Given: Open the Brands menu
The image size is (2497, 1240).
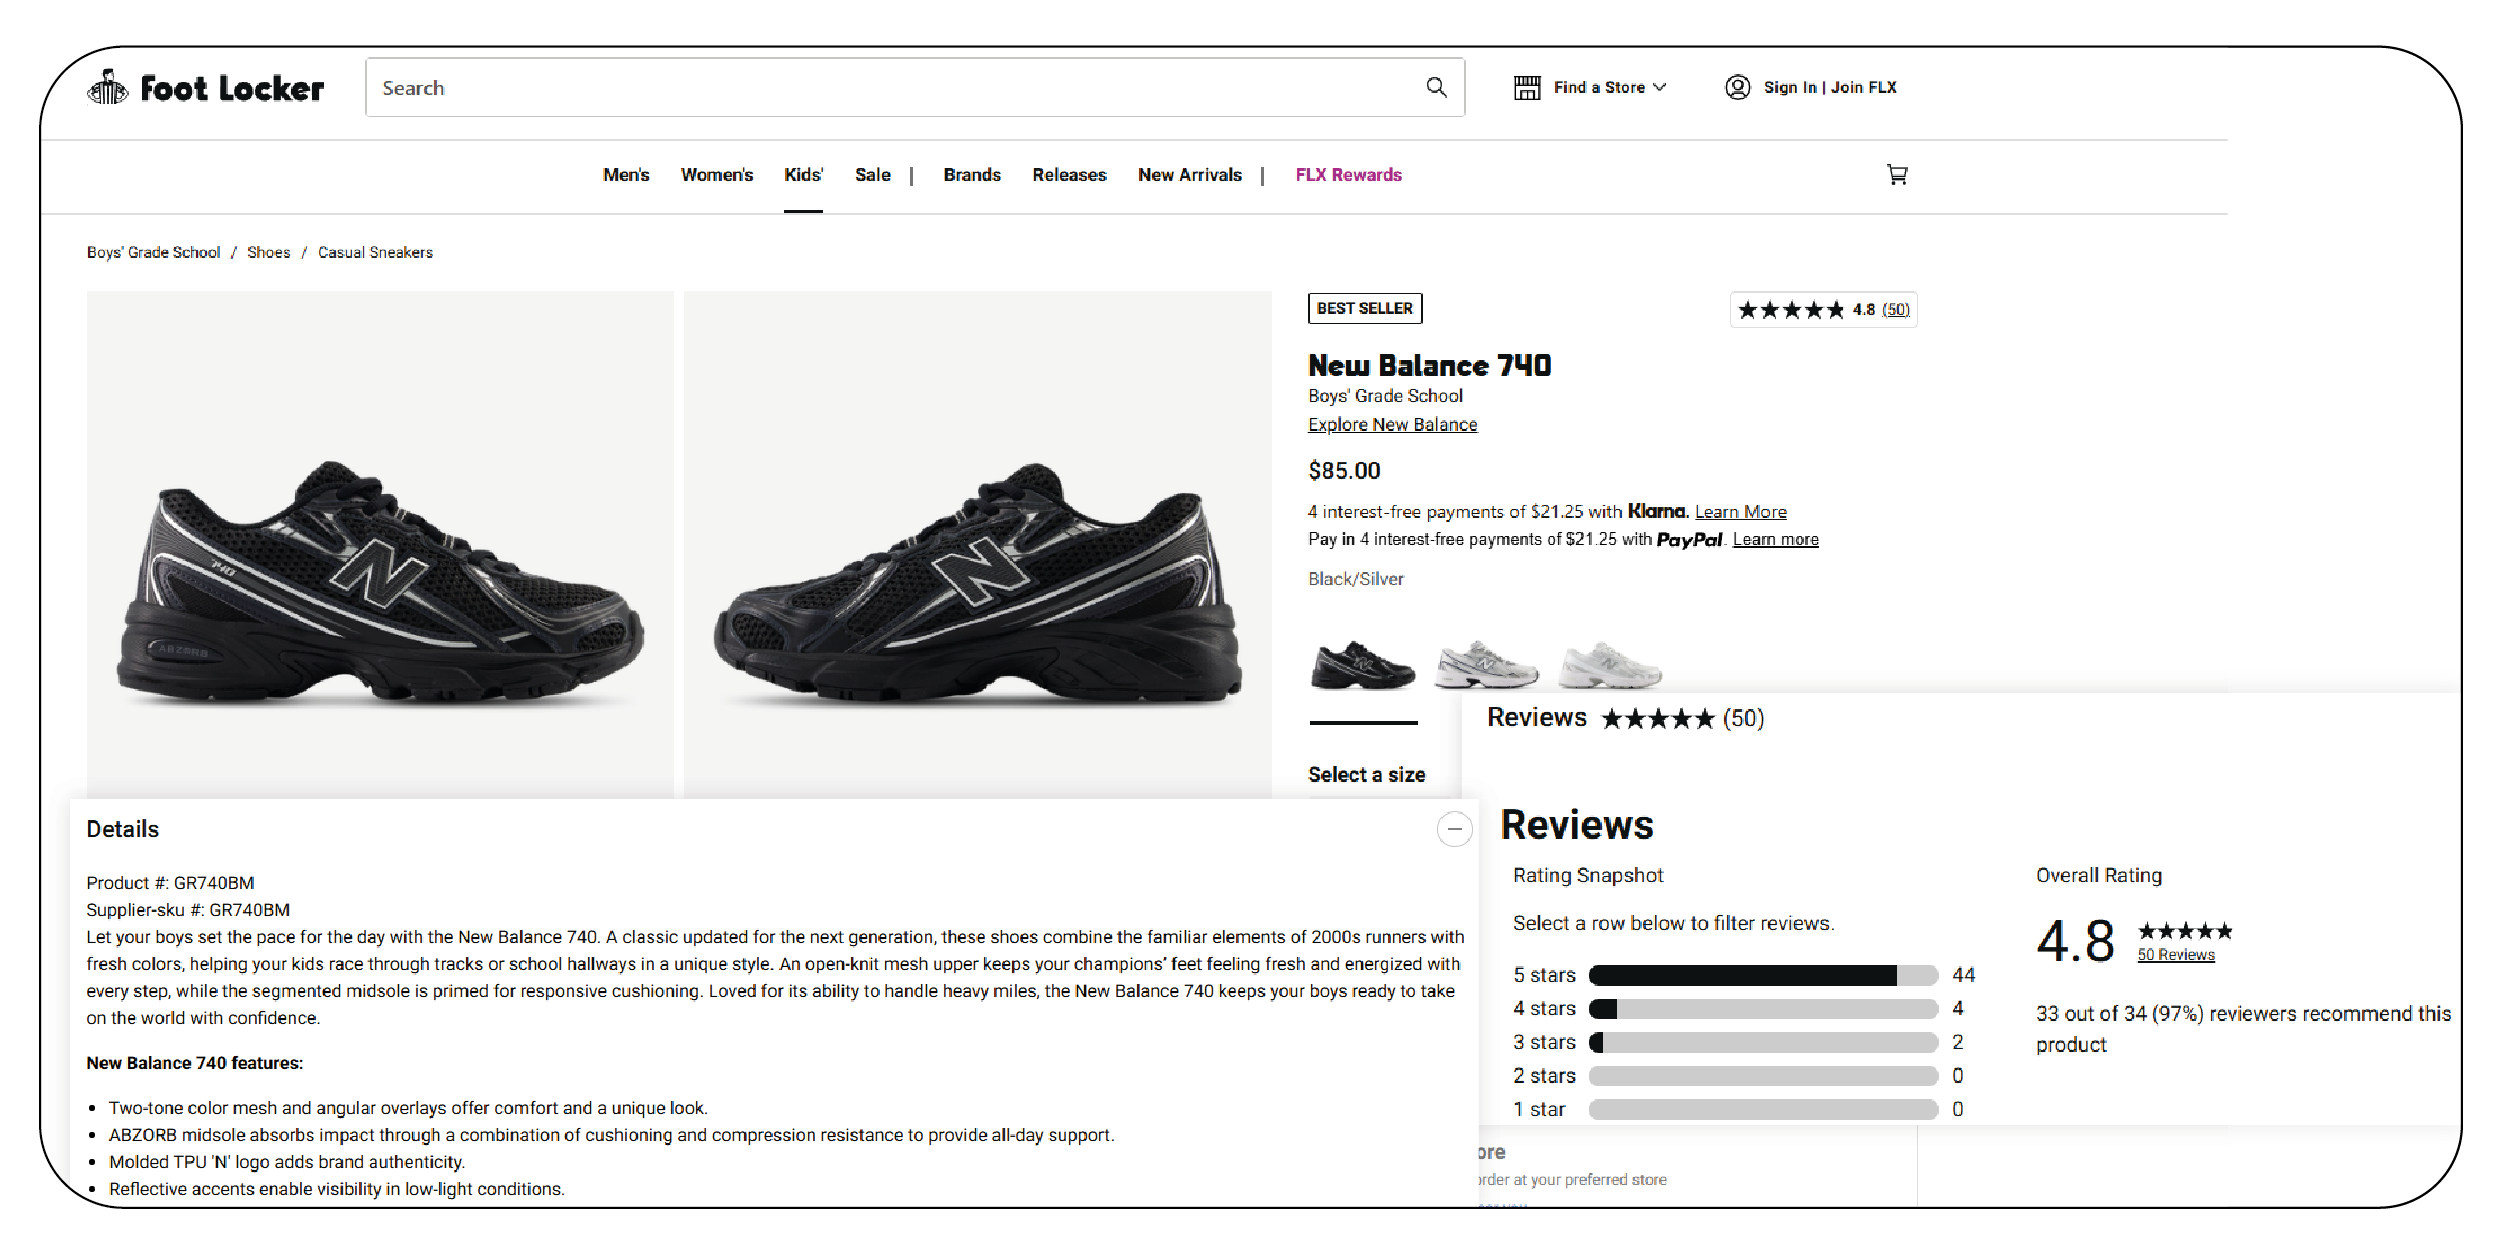Looking at the screenshot, I should 972,175.
